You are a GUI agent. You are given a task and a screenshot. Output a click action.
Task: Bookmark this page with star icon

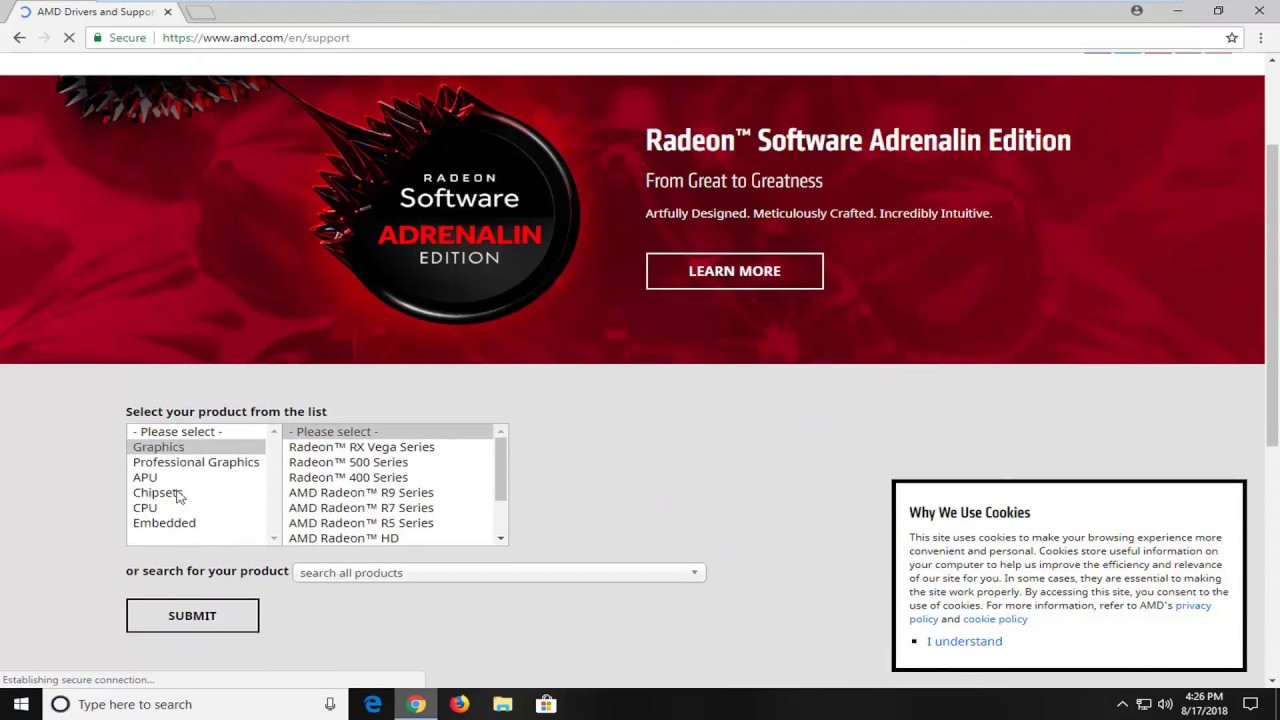1232,38
